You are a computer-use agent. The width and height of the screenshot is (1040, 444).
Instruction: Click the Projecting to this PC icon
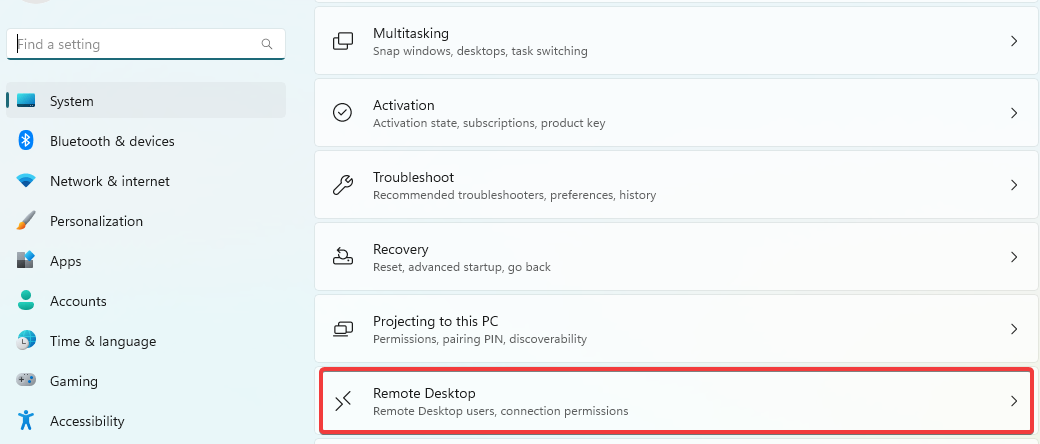pos(342,329)
